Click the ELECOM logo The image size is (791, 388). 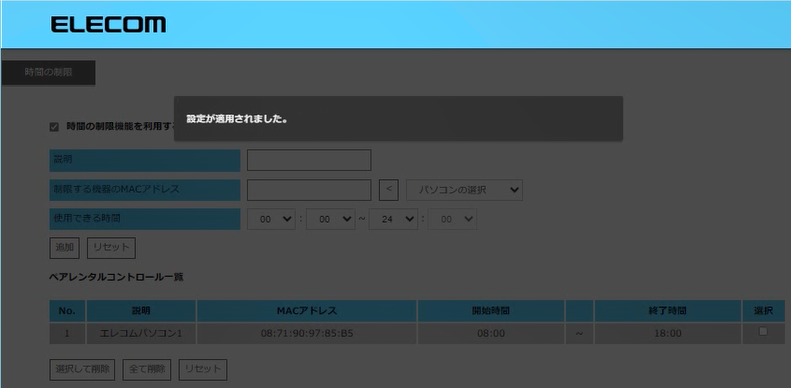pyautogui.click(x=108, y=24)
